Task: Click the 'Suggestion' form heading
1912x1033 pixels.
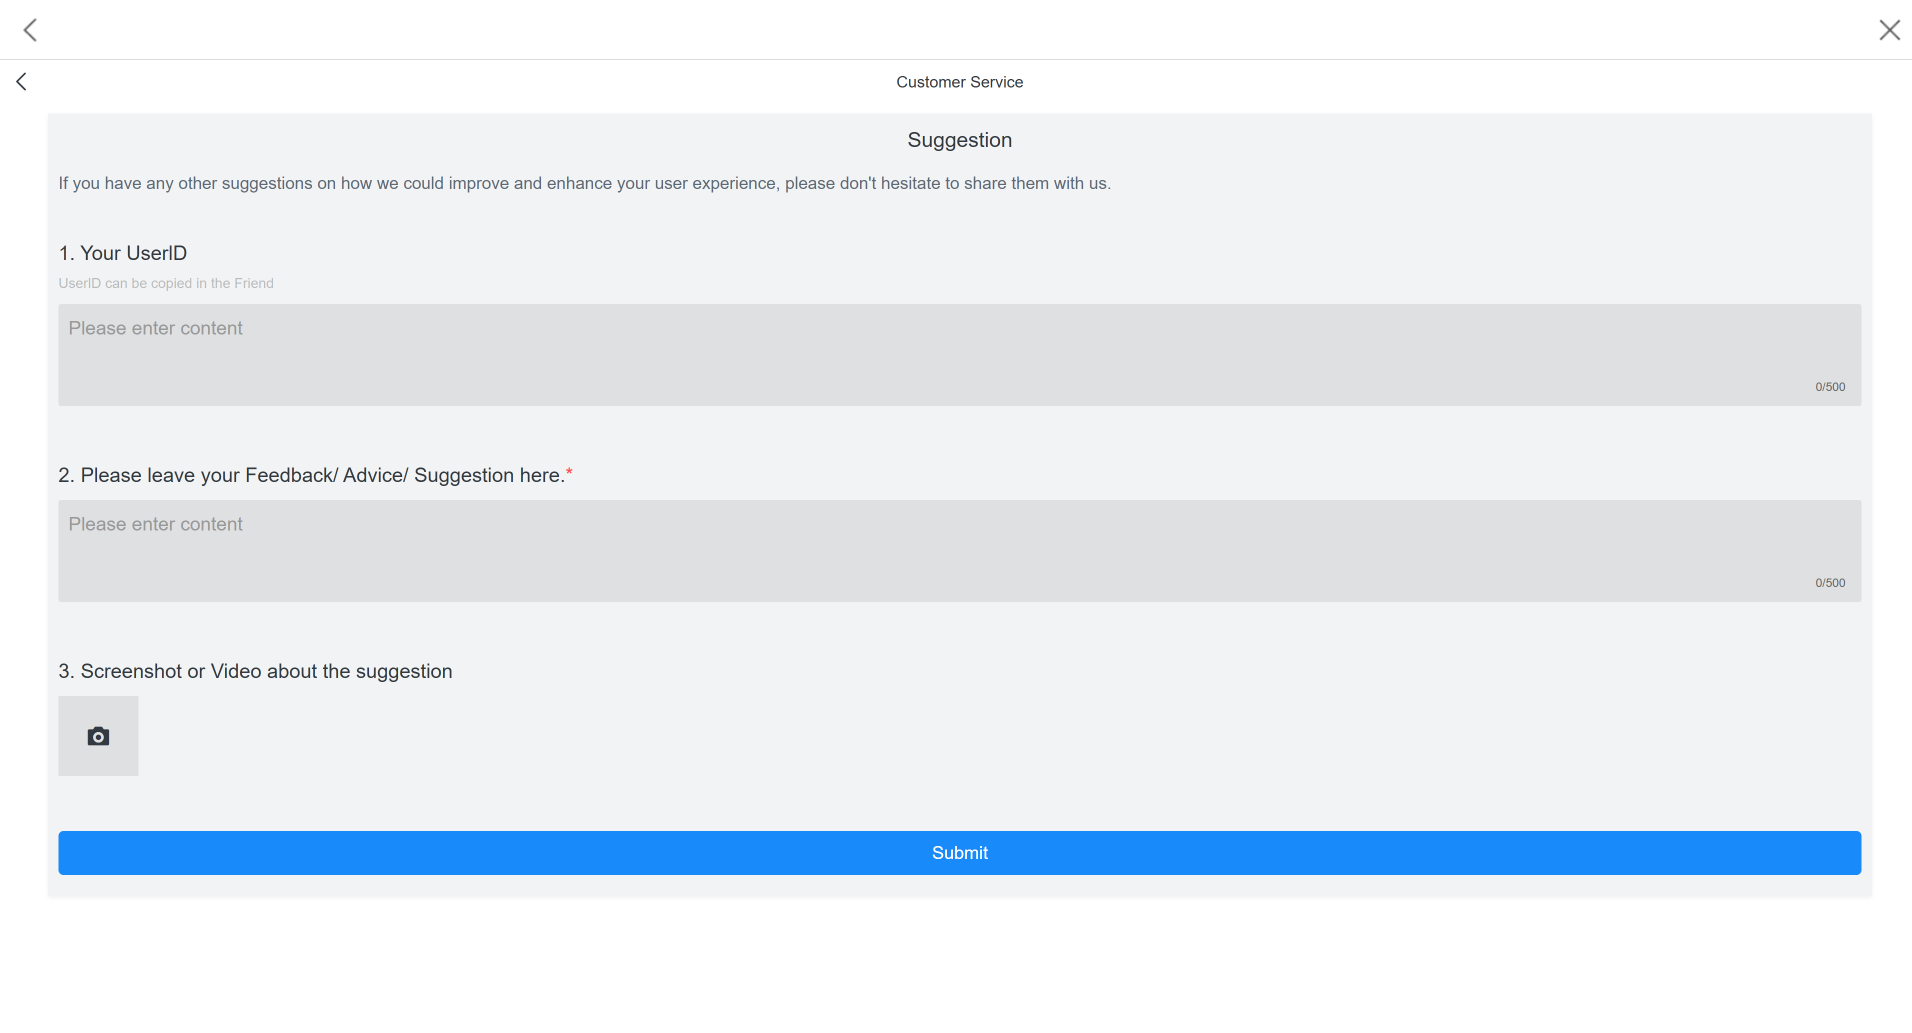Action: pos(959,140)
